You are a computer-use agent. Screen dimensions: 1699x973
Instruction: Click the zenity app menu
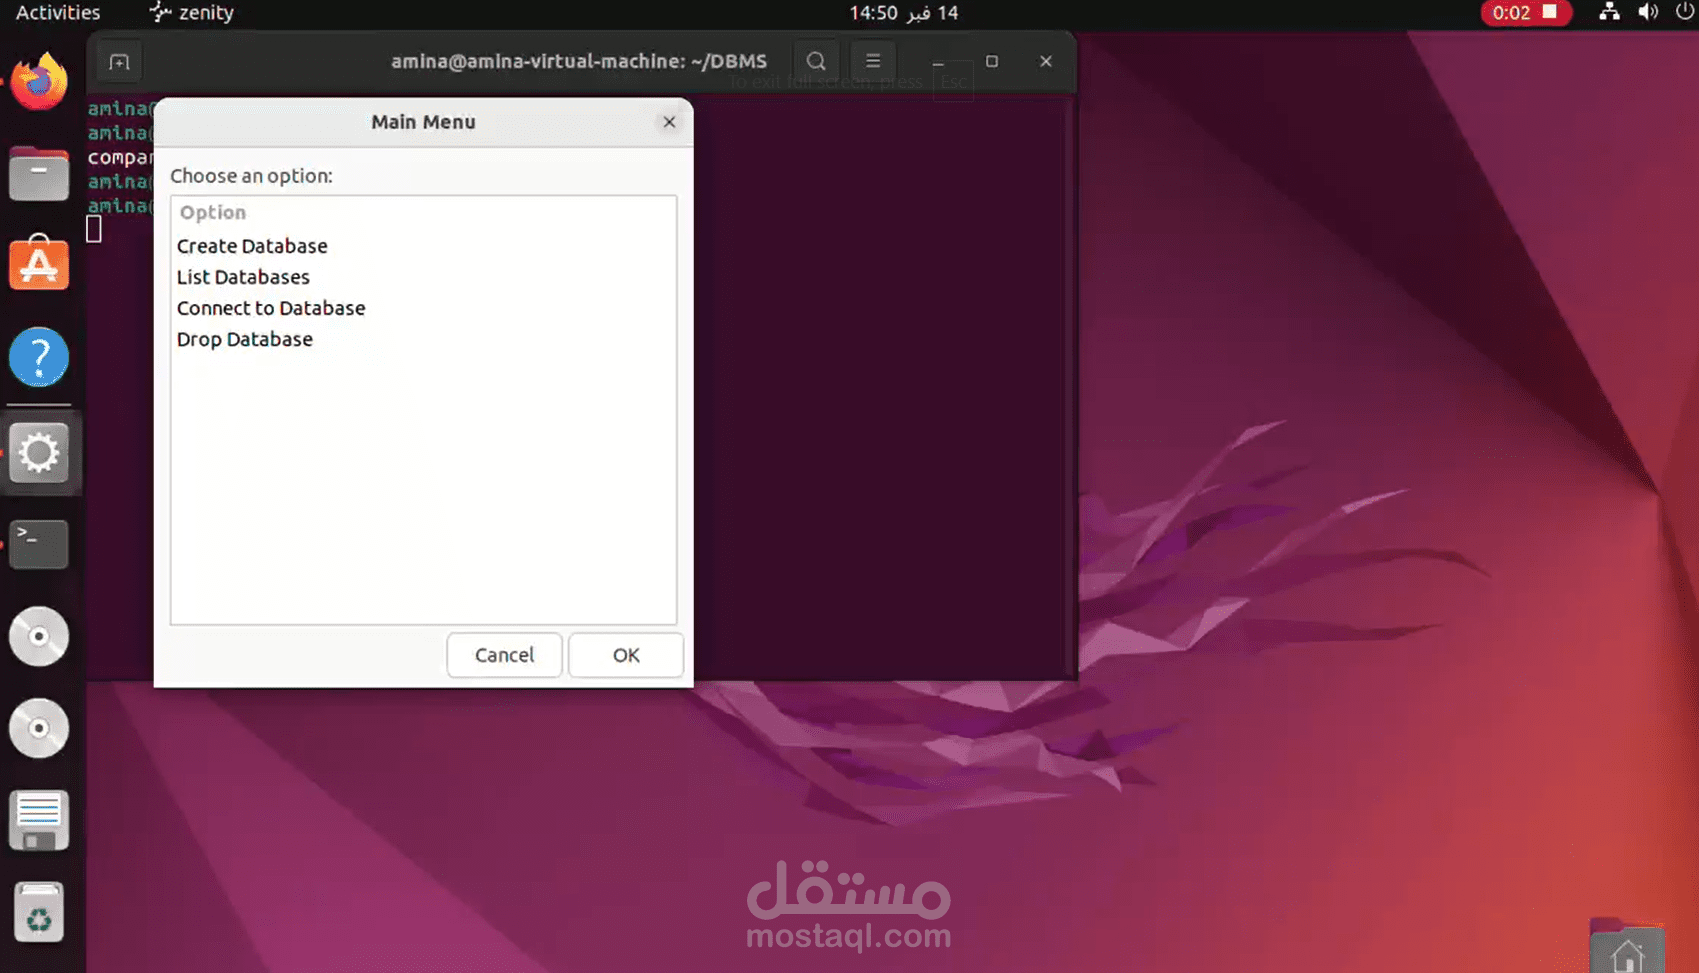tap(190, 13)
